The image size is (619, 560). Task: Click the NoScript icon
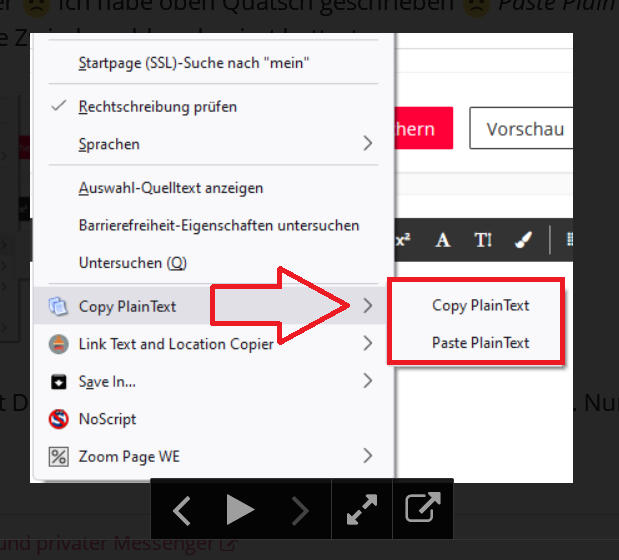58,419
